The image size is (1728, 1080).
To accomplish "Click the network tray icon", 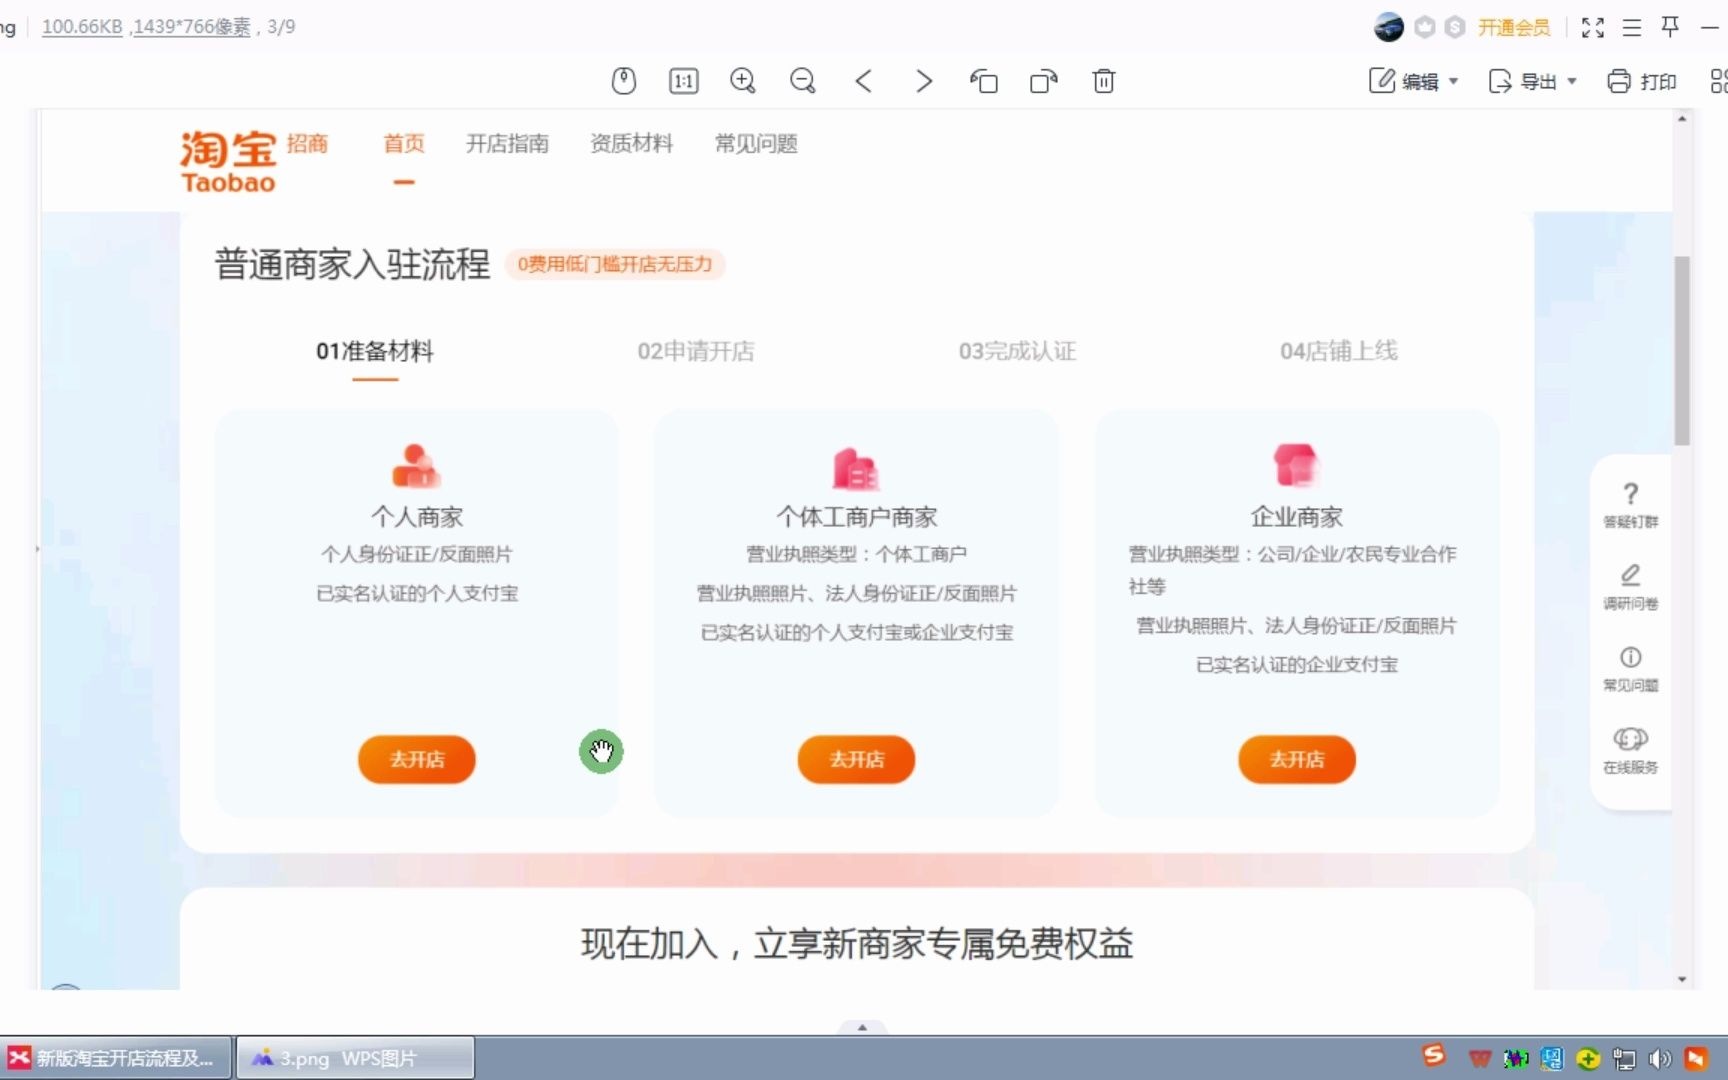I will pos(1625,1059).
